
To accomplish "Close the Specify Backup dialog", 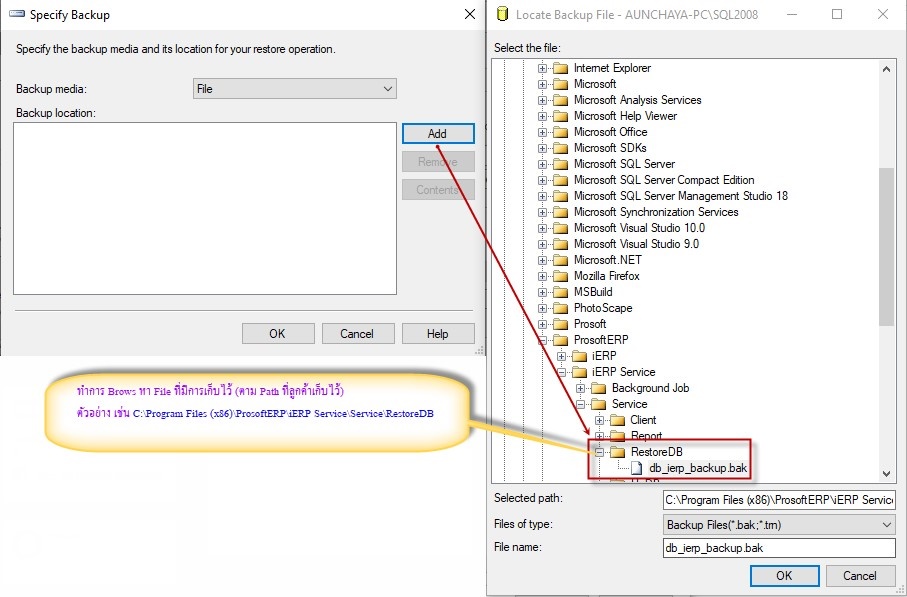I will pos(470,14).
